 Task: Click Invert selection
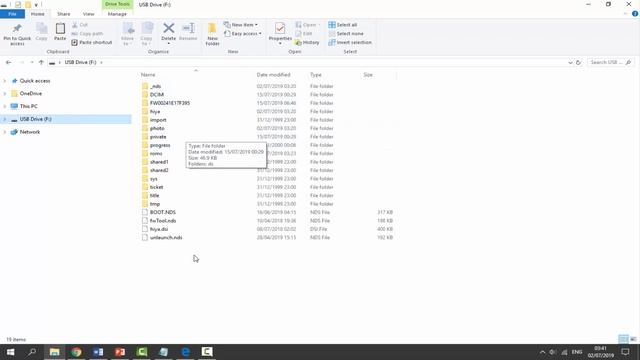pyautogui.click(x=350, y=42)
